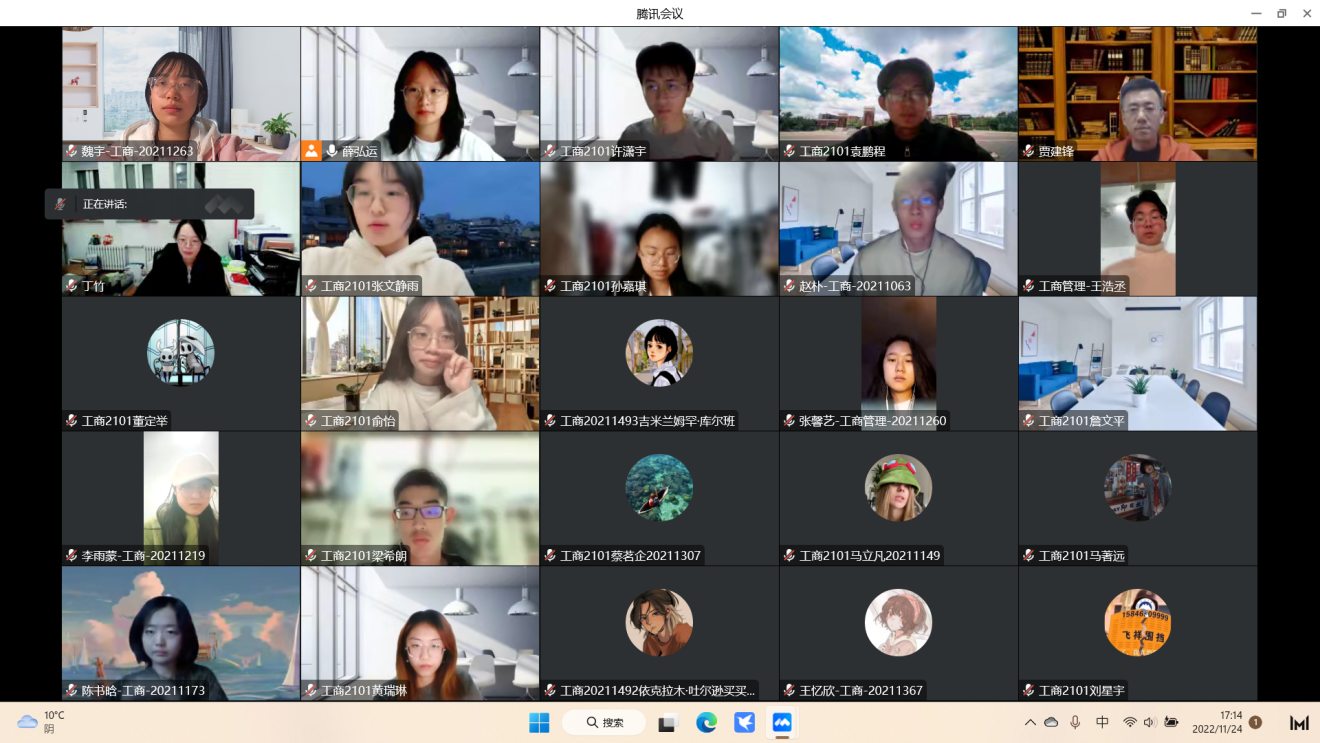
Task: Open the Windows Start menu
Action: coord(539,722)
